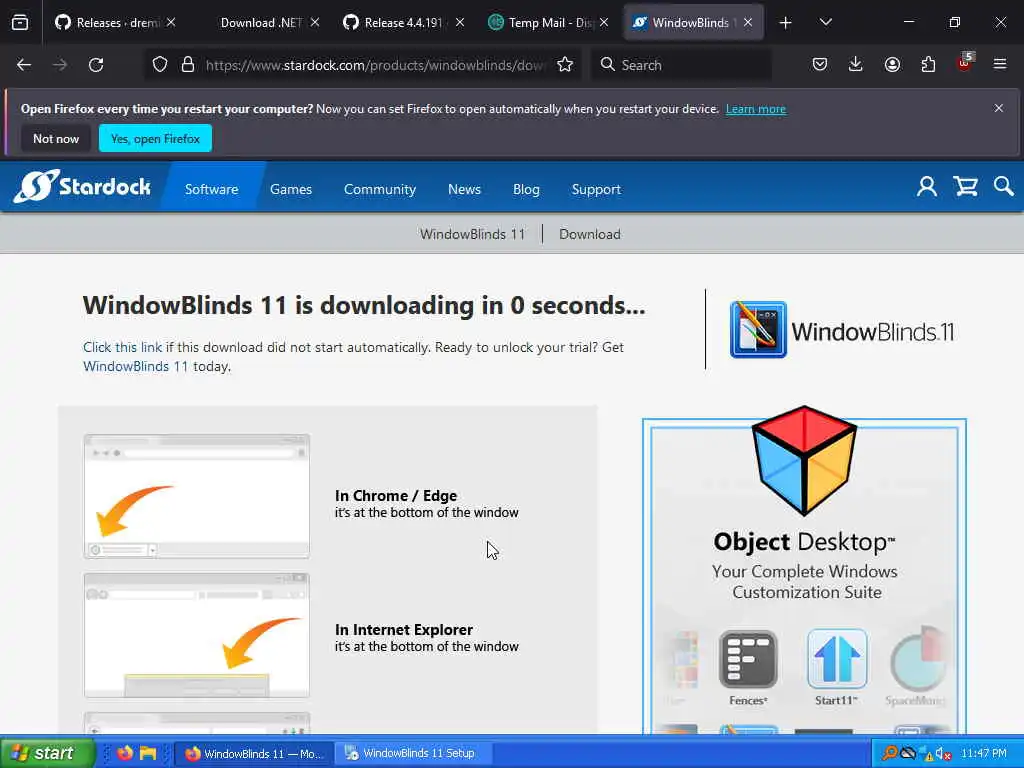Open the folder icon in quick launch
This screenshot has height=768, width=1024.
[x=148, y=753]
